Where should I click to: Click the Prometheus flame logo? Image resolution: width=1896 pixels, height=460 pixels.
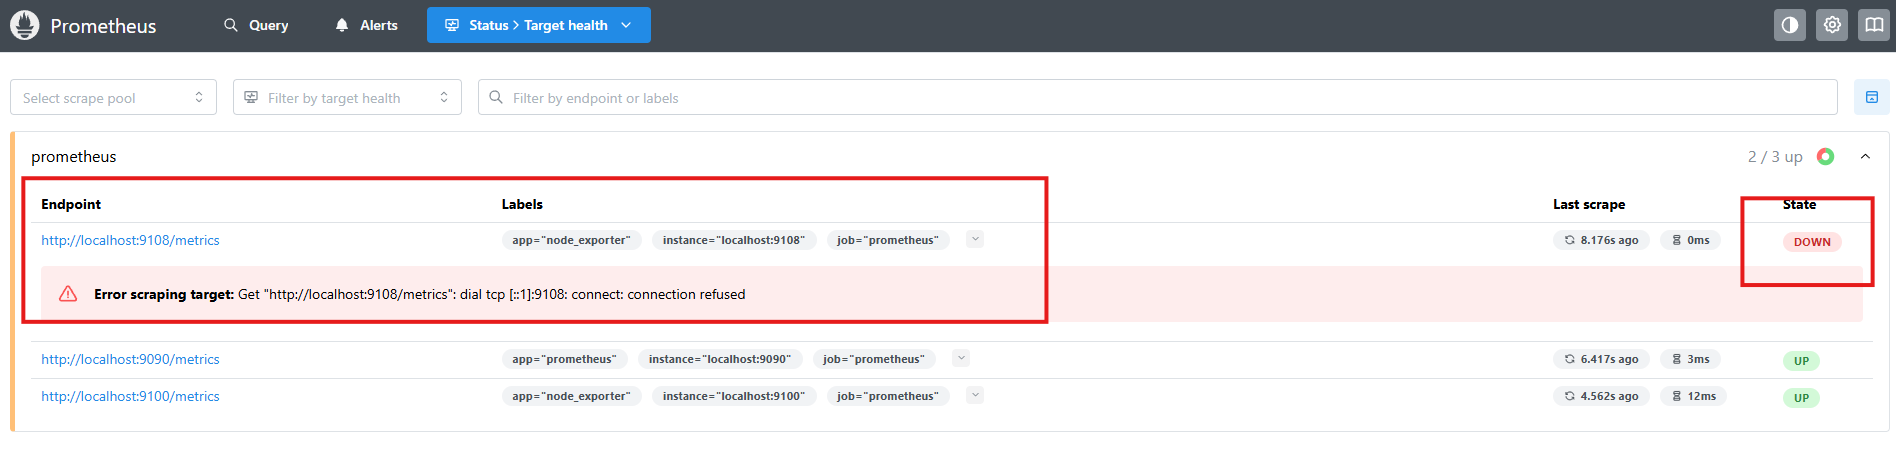click(x=24, y=25)
